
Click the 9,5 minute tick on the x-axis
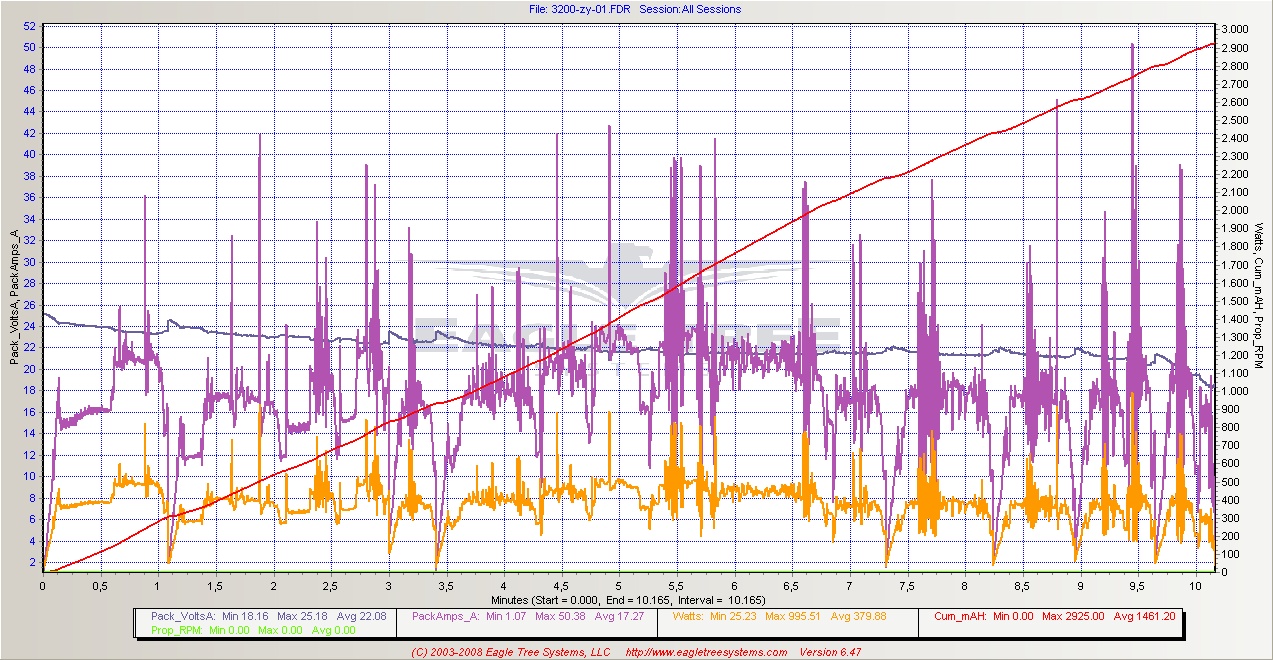point(1137,585)
